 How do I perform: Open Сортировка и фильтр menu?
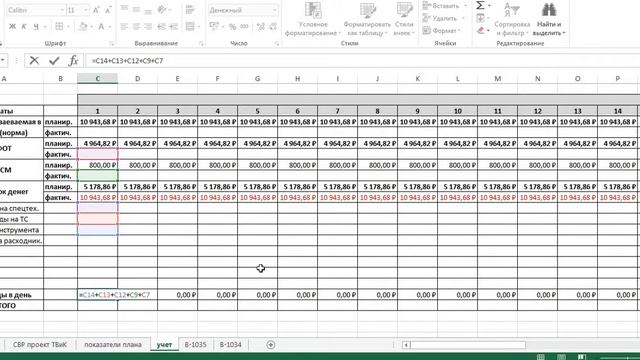pyautogui.click(x=512, y=19)
